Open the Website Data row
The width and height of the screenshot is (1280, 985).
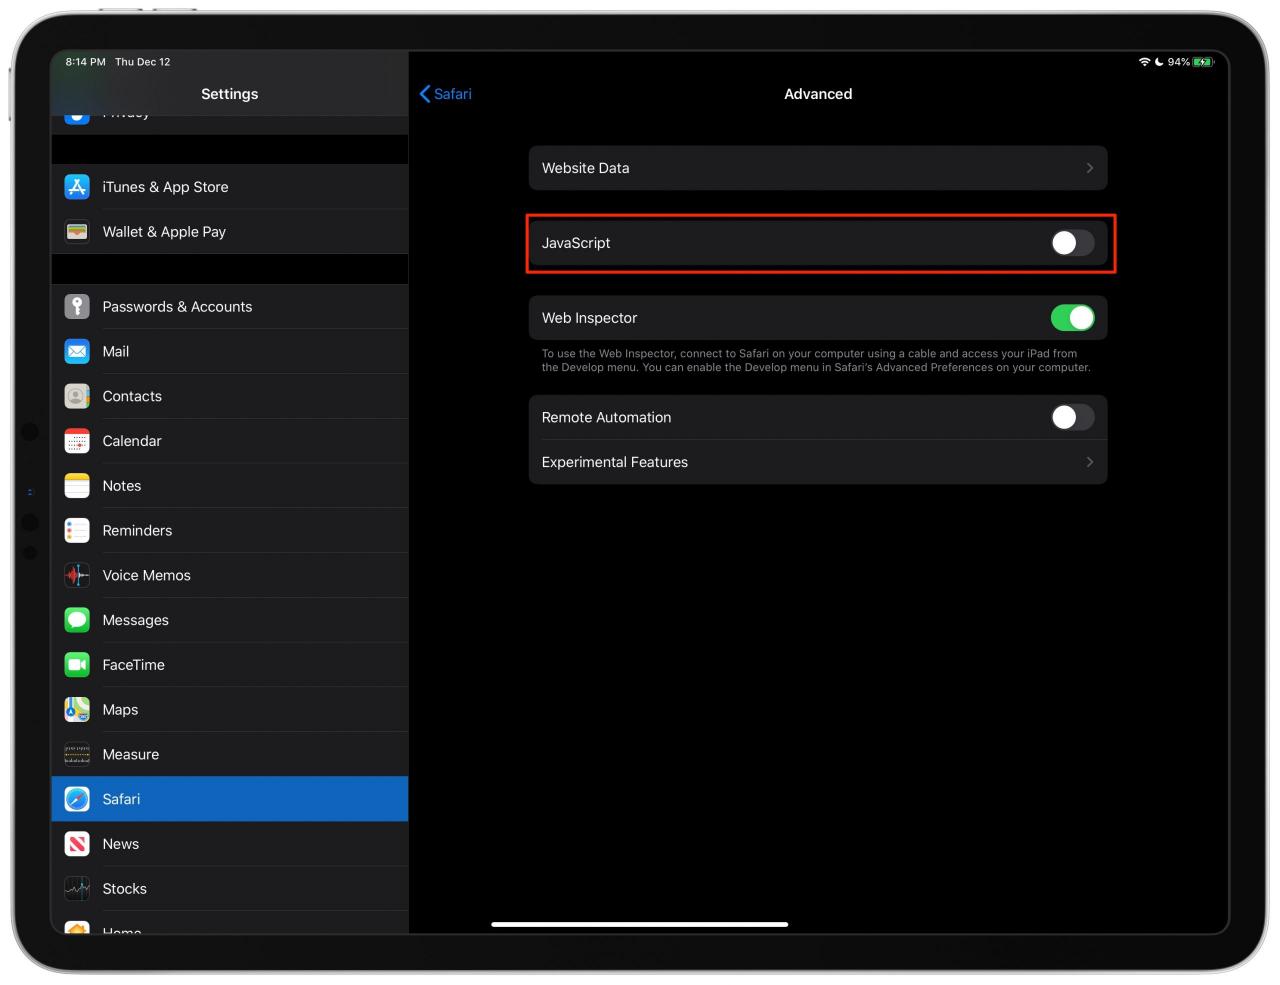[818, 168]
